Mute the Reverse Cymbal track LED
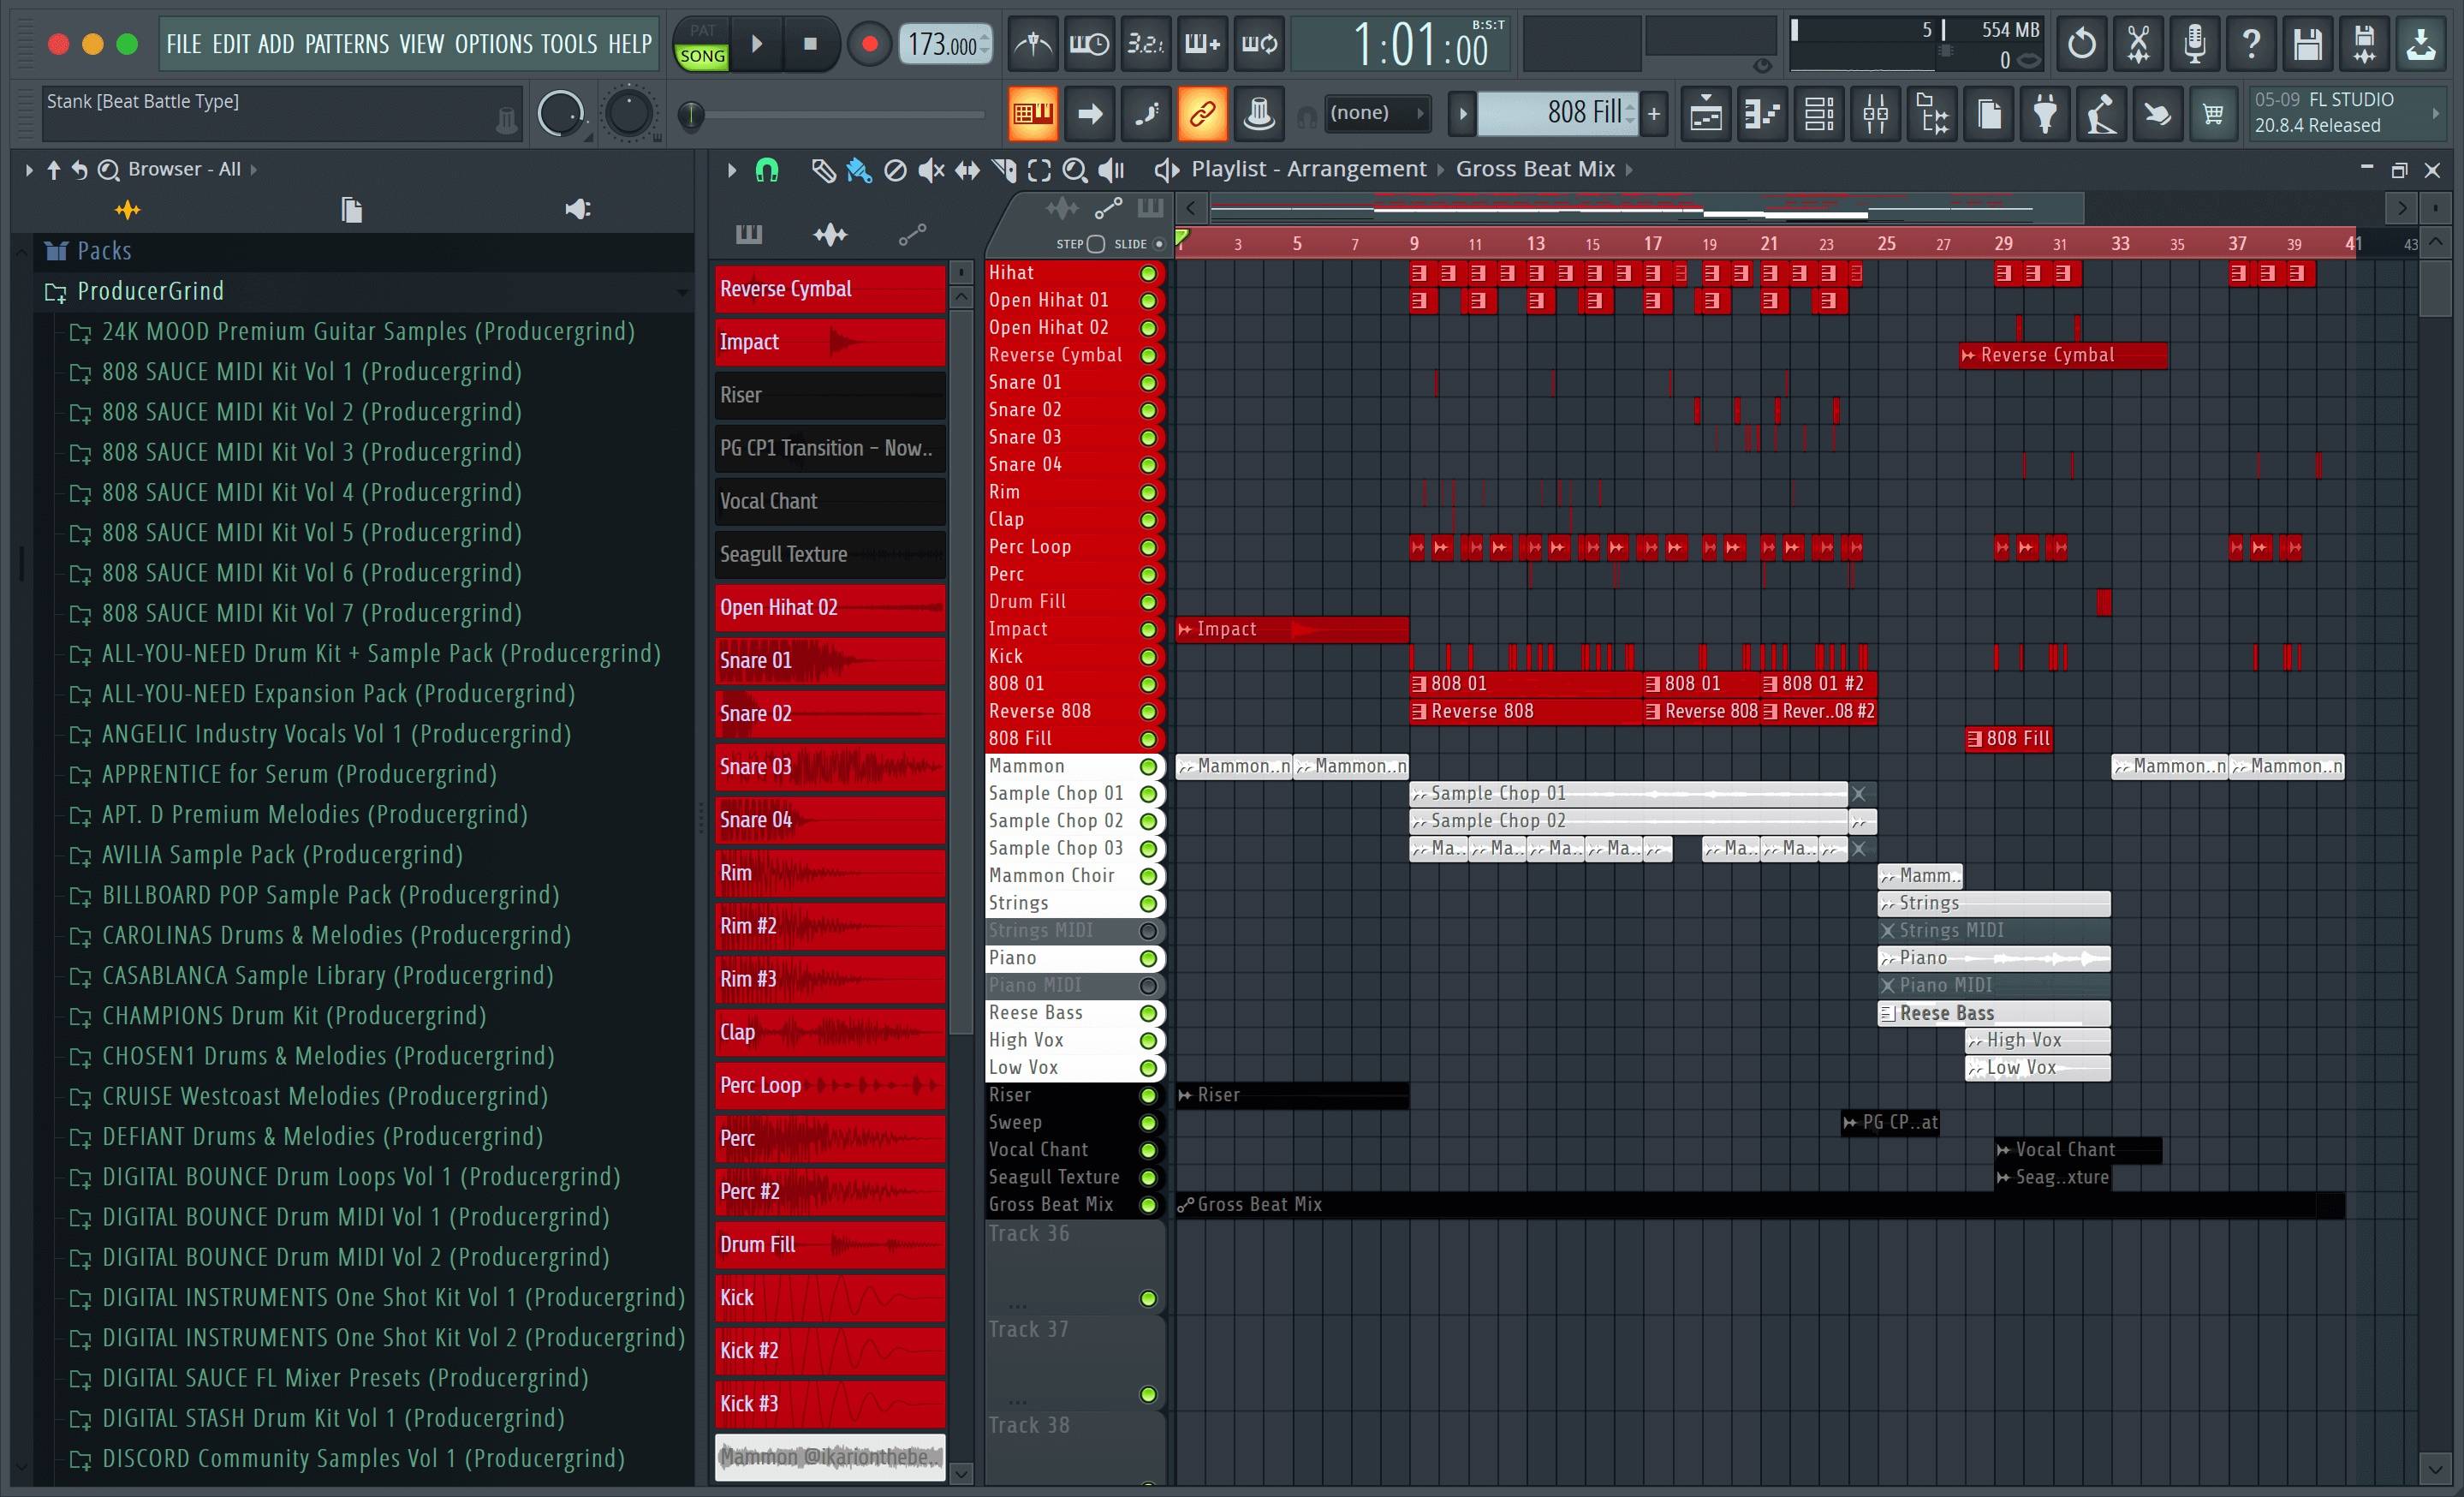 1148,355
